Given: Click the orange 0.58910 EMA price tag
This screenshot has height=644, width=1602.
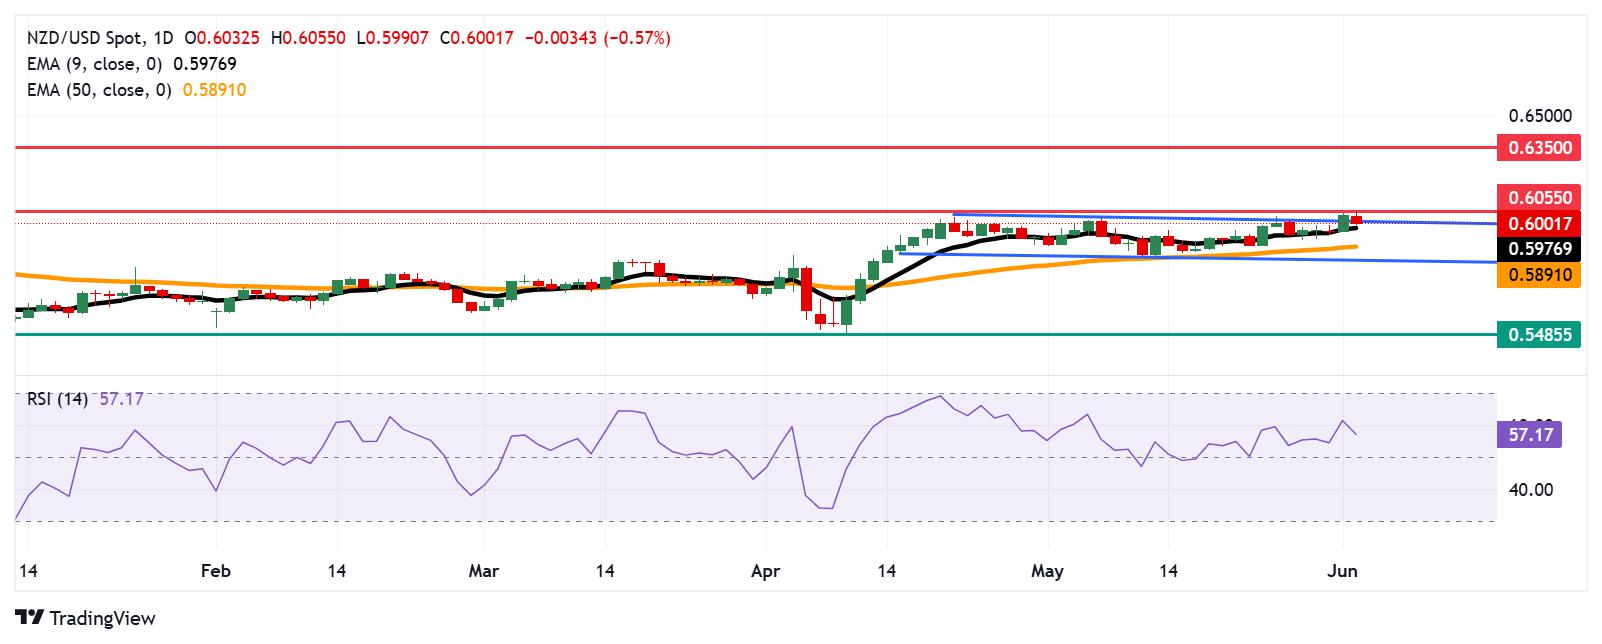Looking at the screenshot, I should point(1539,274).
